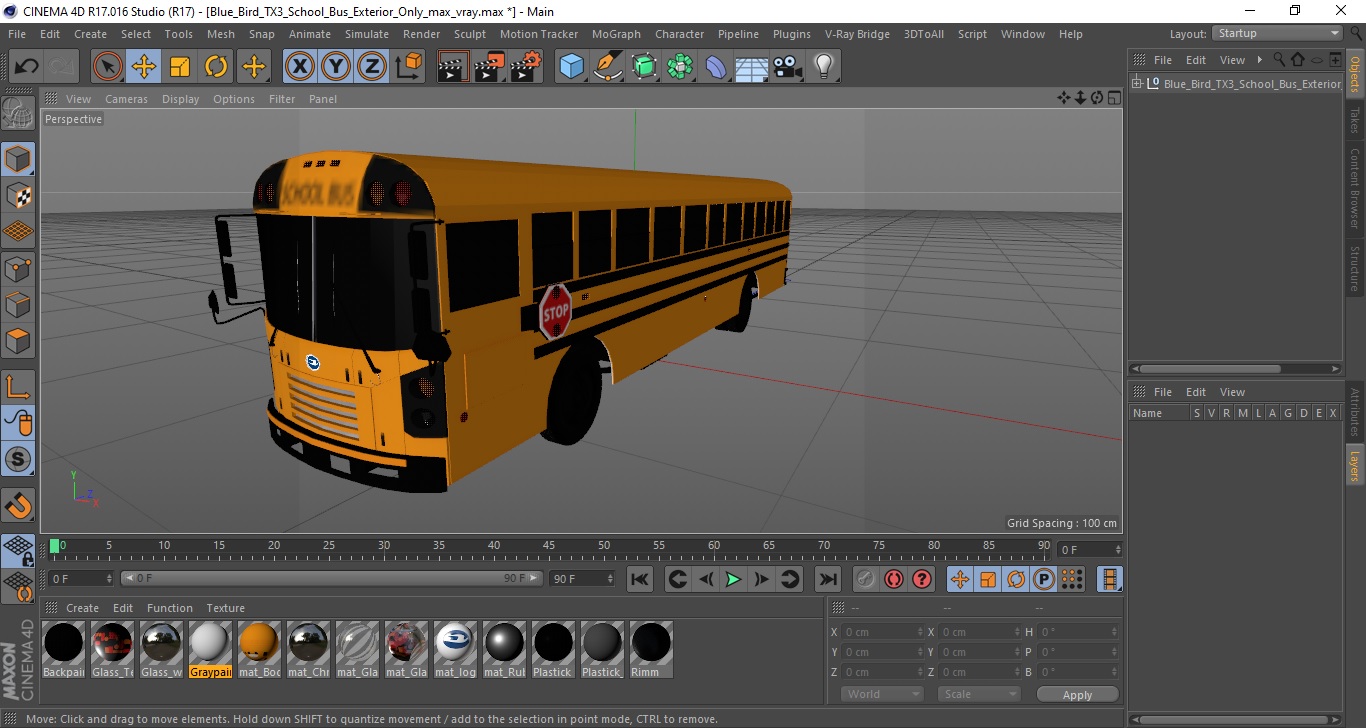The height and width of the screenshot is (728, 1366).
Task: Click the Apply button
Action: point(1077,694)
